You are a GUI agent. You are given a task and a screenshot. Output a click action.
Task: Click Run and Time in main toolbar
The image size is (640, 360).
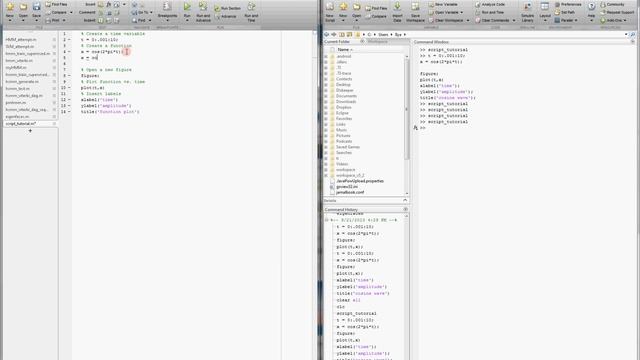pyautogui.click(x=490, y=12)
